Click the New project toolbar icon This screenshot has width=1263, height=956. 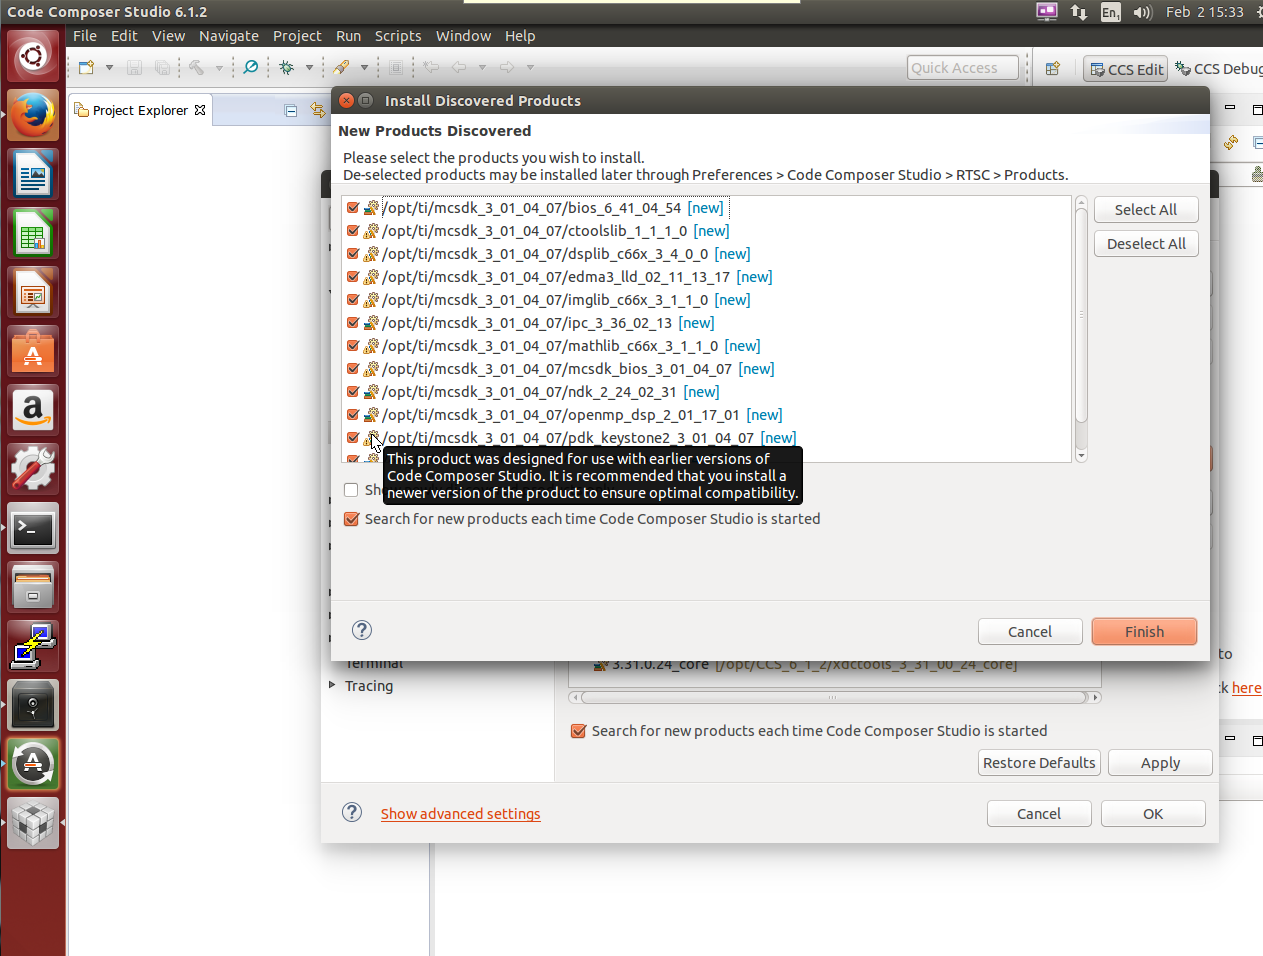coord(87,67)
